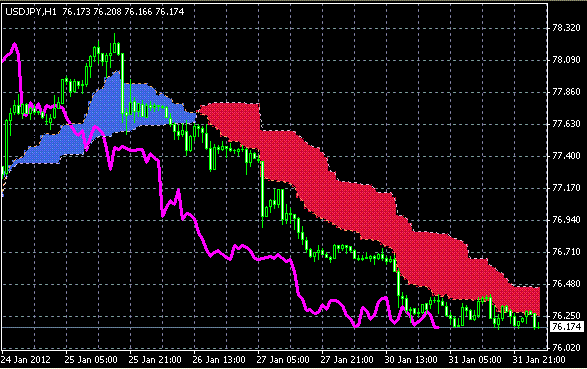Screen dimensions: 587x369
Task: Click the 77.170 price scale value
Action: [566, 187]
